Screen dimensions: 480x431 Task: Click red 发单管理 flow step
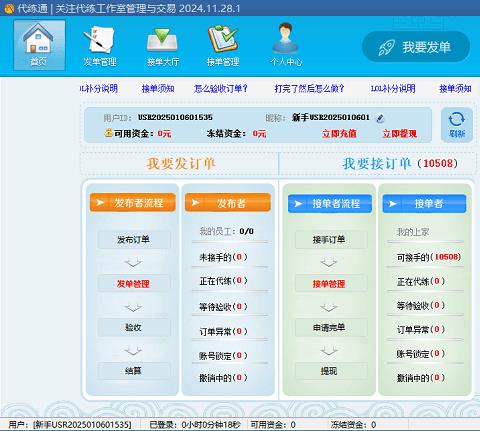(133, 284)
